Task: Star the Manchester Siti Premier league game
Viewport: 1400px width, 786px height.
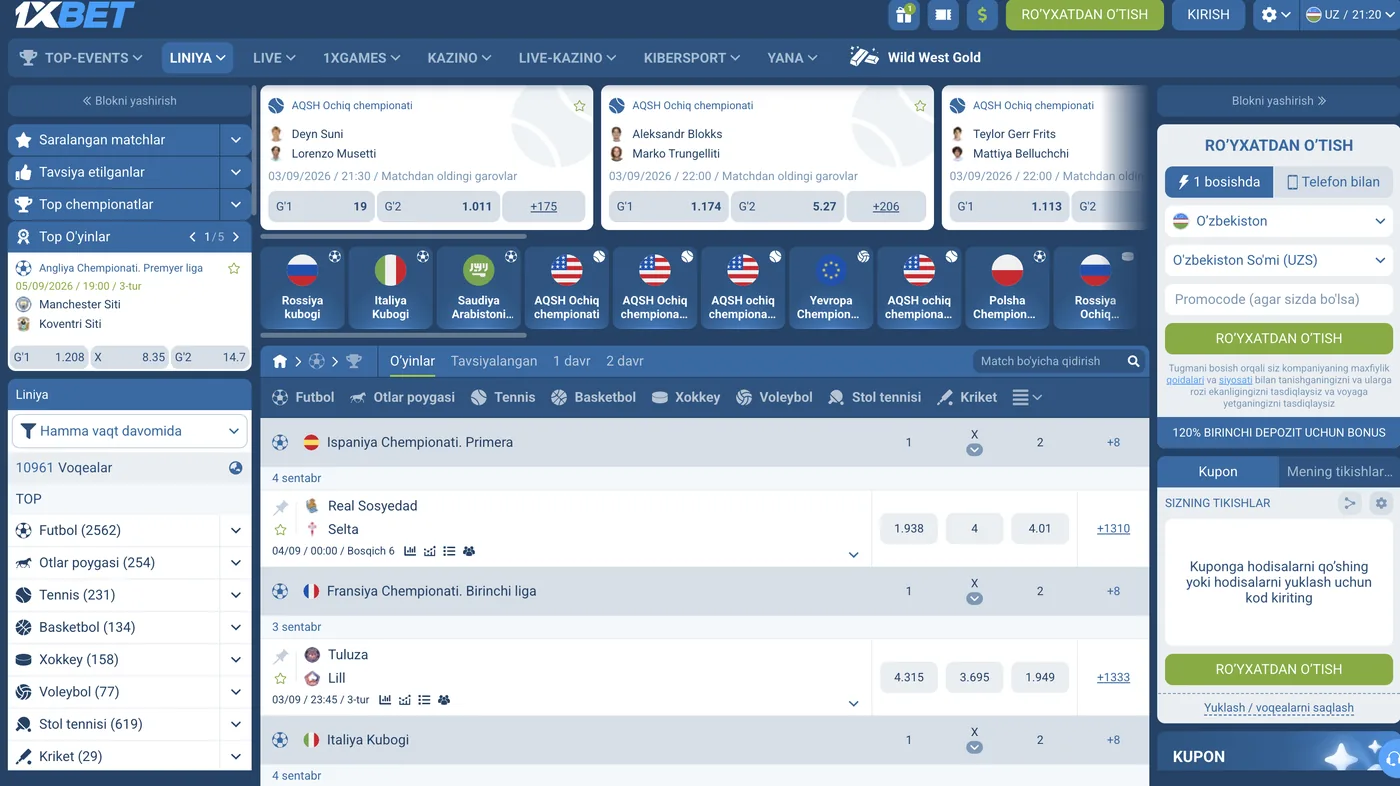Action: (234, 268)
